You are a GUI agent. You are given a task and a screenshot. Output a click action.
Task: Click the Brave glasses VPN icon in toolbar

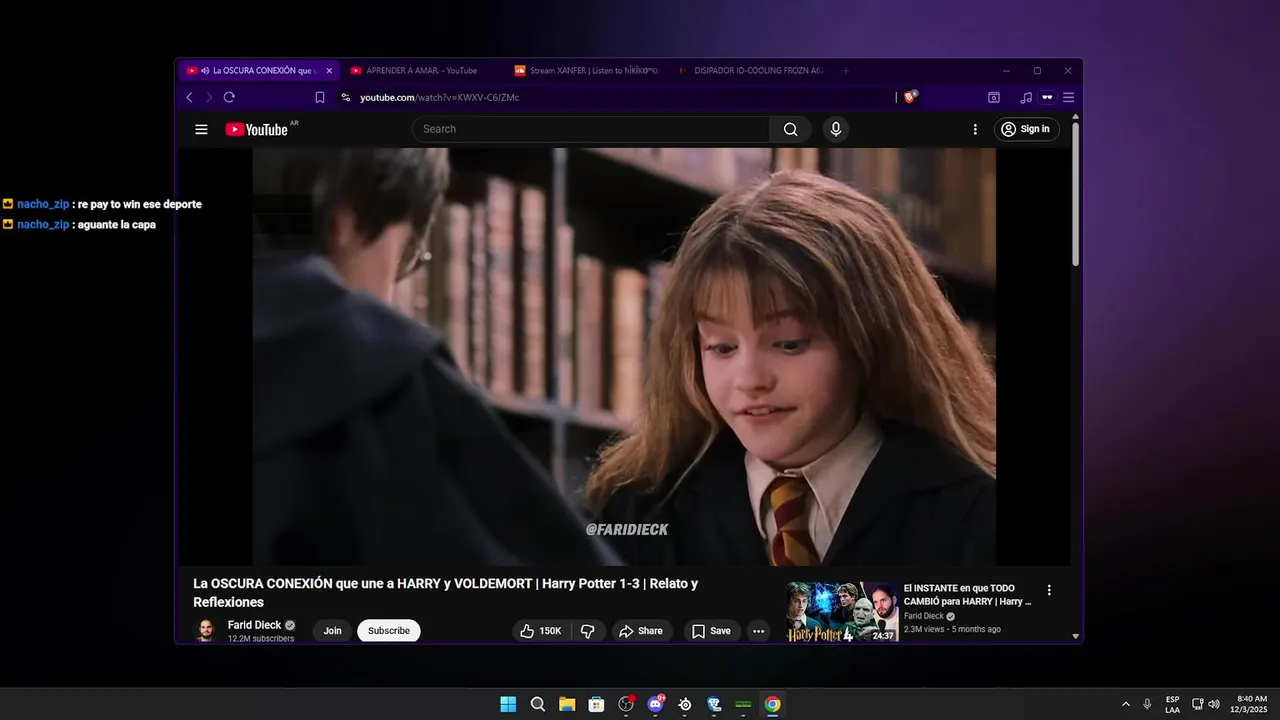pyautogui.click(x=1047, y=97)
